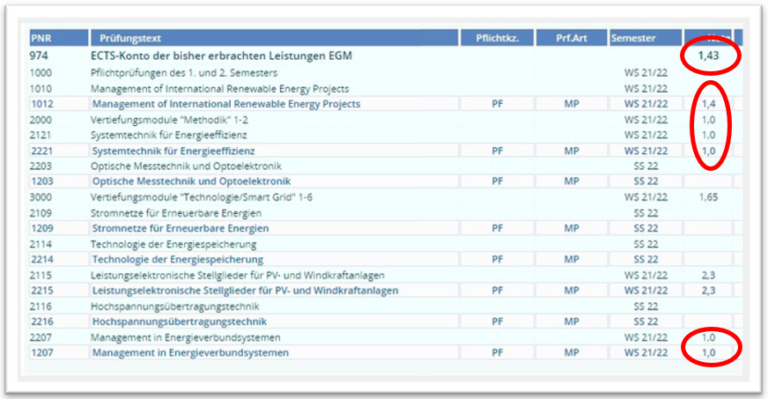Click the Pflichtkz. column header
The image size is (768, 399).
[x=497, y=38]
